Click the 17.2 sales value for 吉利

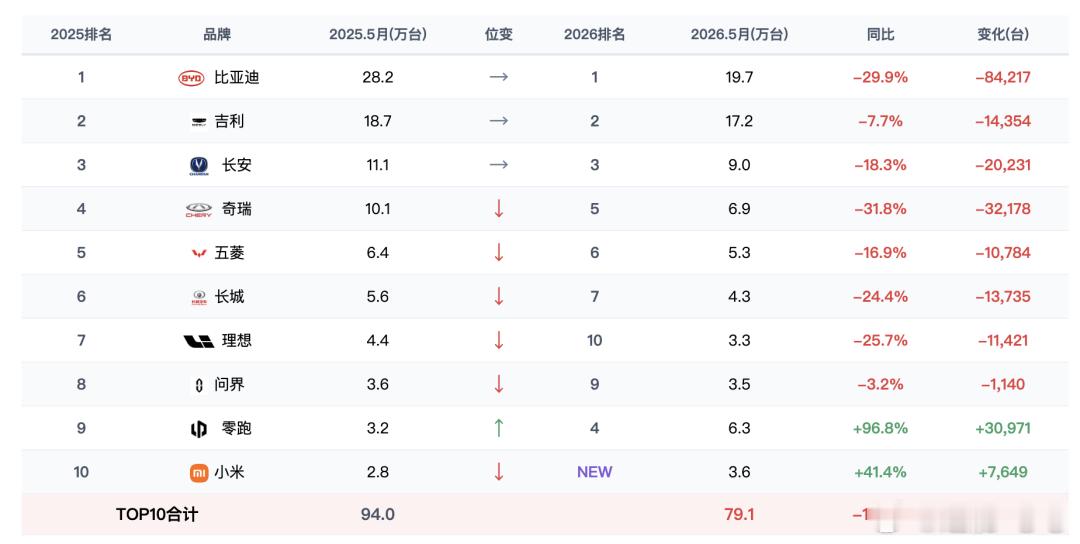739,121
